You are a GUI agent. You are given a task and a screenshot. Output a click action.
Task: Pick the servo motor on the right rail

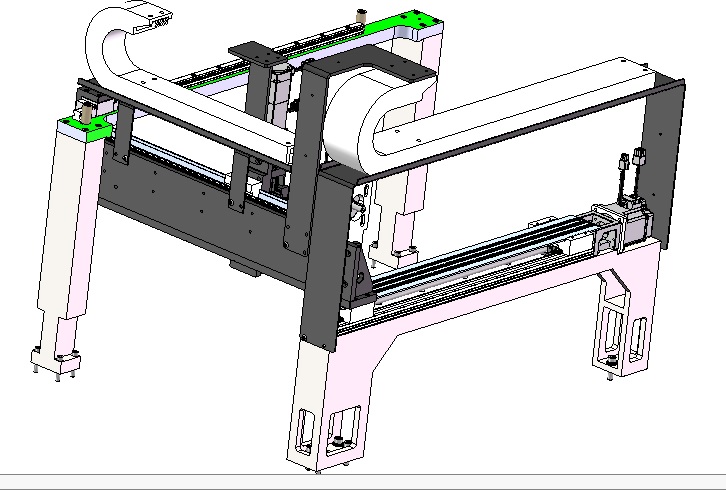point(637,220)
